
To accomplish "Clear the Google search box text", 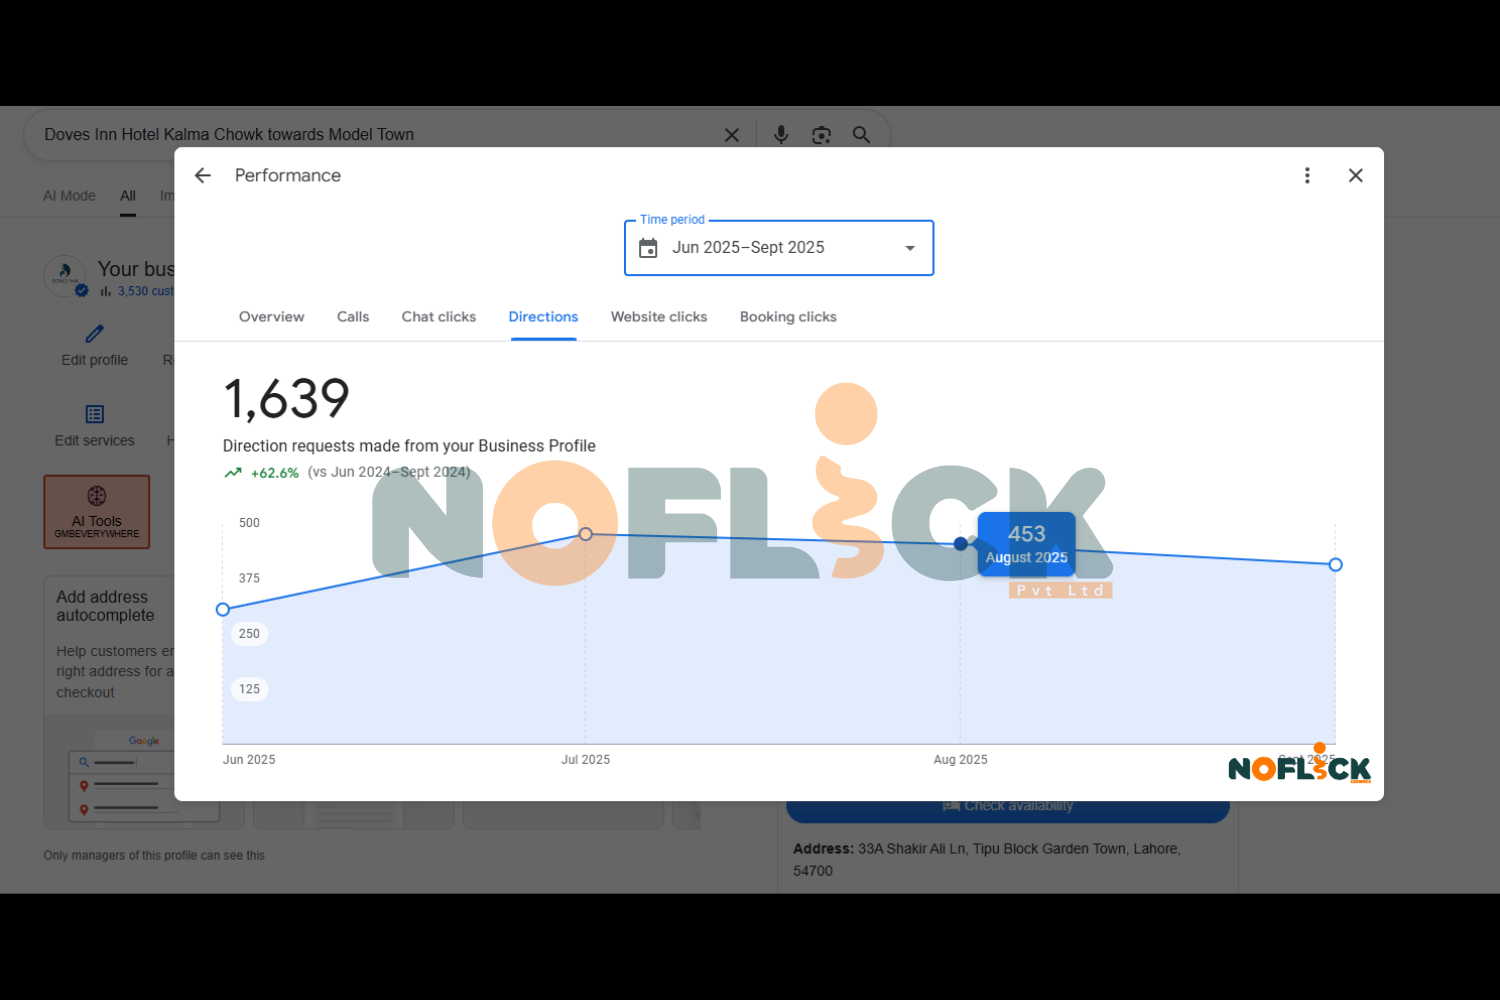I will [732, 135].
